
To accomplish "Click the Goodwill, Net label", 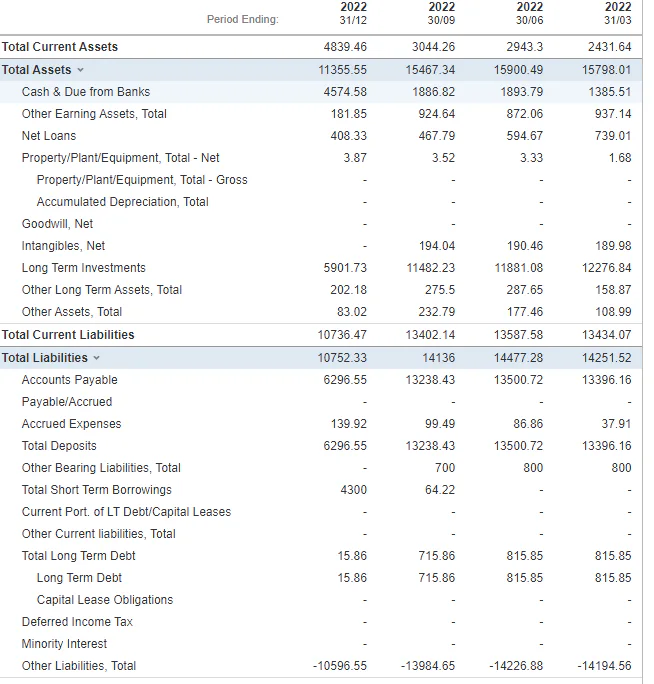I will tap(58, 224).
